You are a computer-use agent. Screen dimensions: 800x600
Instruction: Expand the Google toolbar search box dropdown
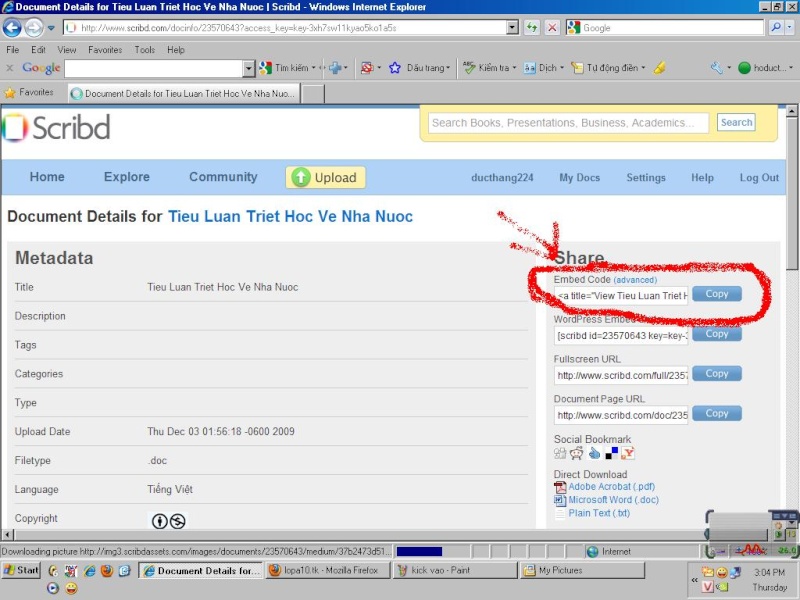pos(248,68)
